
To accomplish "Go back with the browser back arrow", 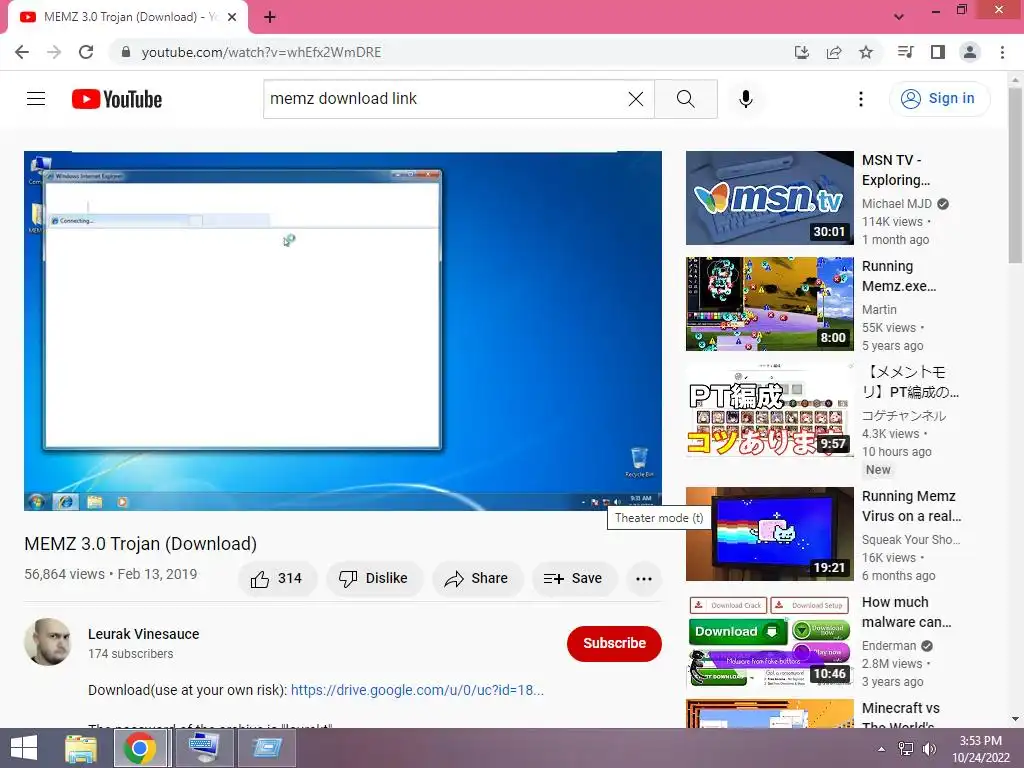I will pos(22,52).
